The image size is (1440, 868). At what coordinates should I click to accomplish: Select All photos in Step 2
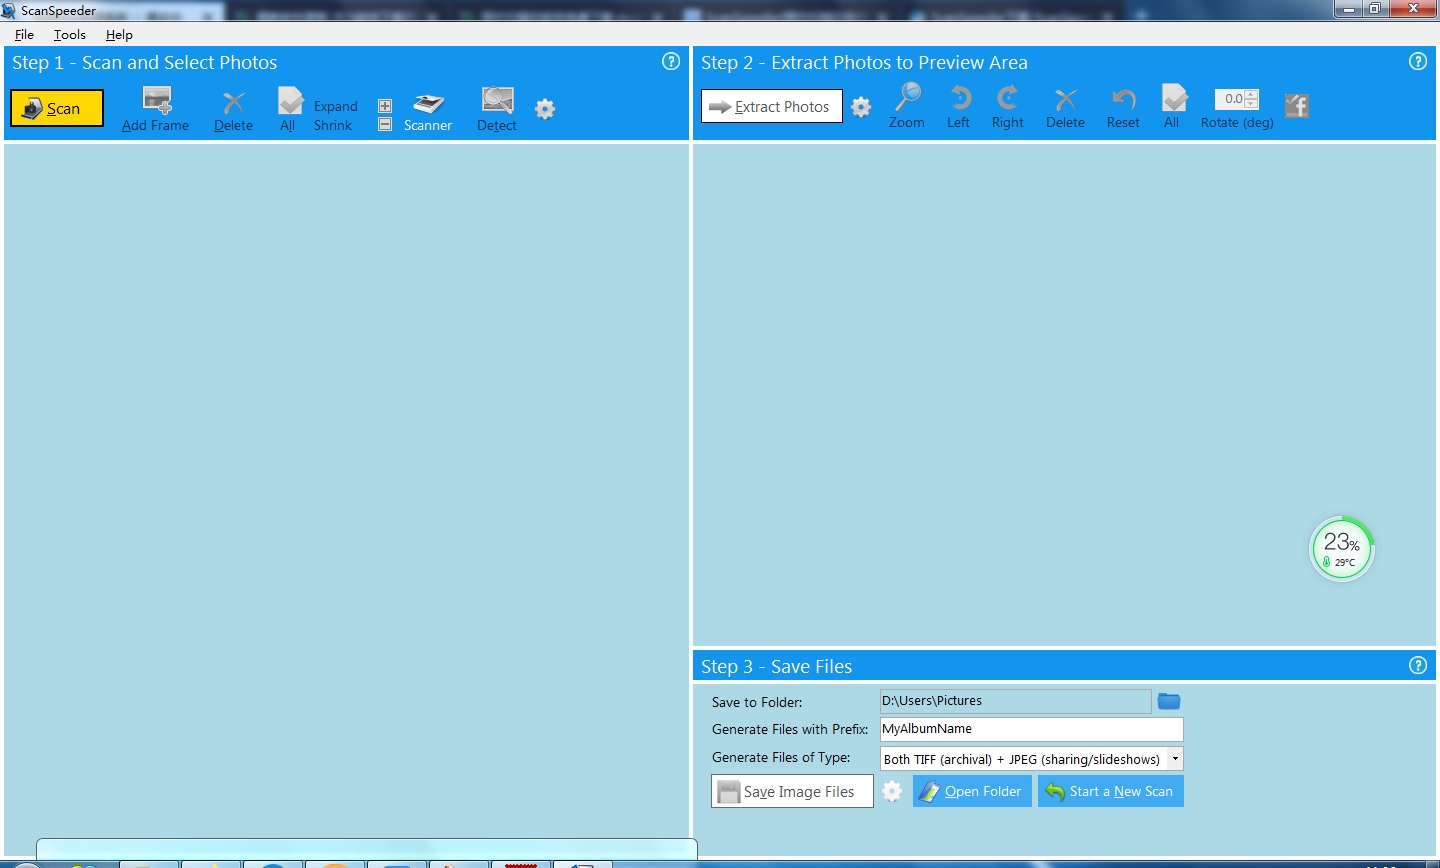1173,106
